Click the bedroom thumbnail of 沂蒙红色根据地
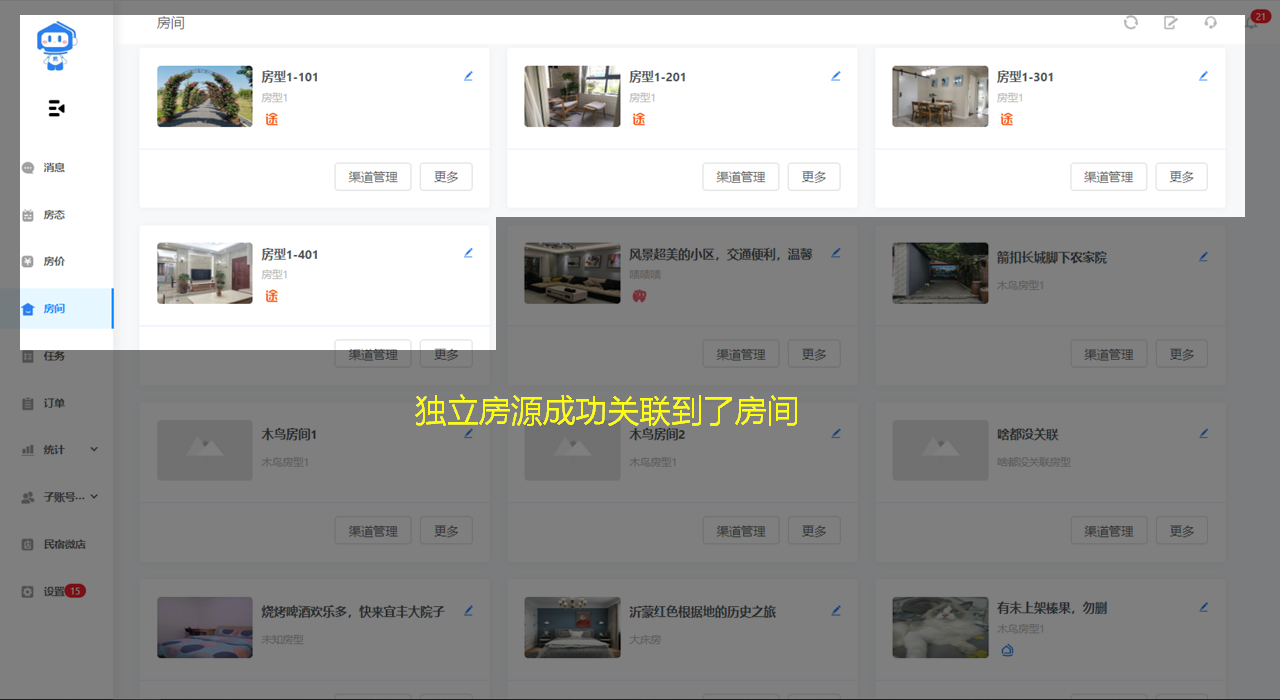The width and height of the screenshot is (1280, 700). (x=573, y=627)
